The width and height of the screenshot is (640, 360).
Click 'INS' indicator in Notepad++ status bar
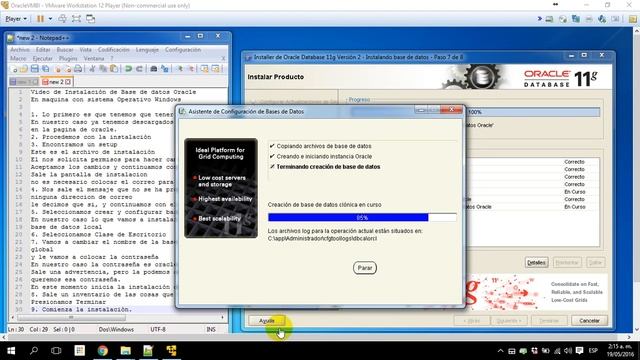(211, 329)
